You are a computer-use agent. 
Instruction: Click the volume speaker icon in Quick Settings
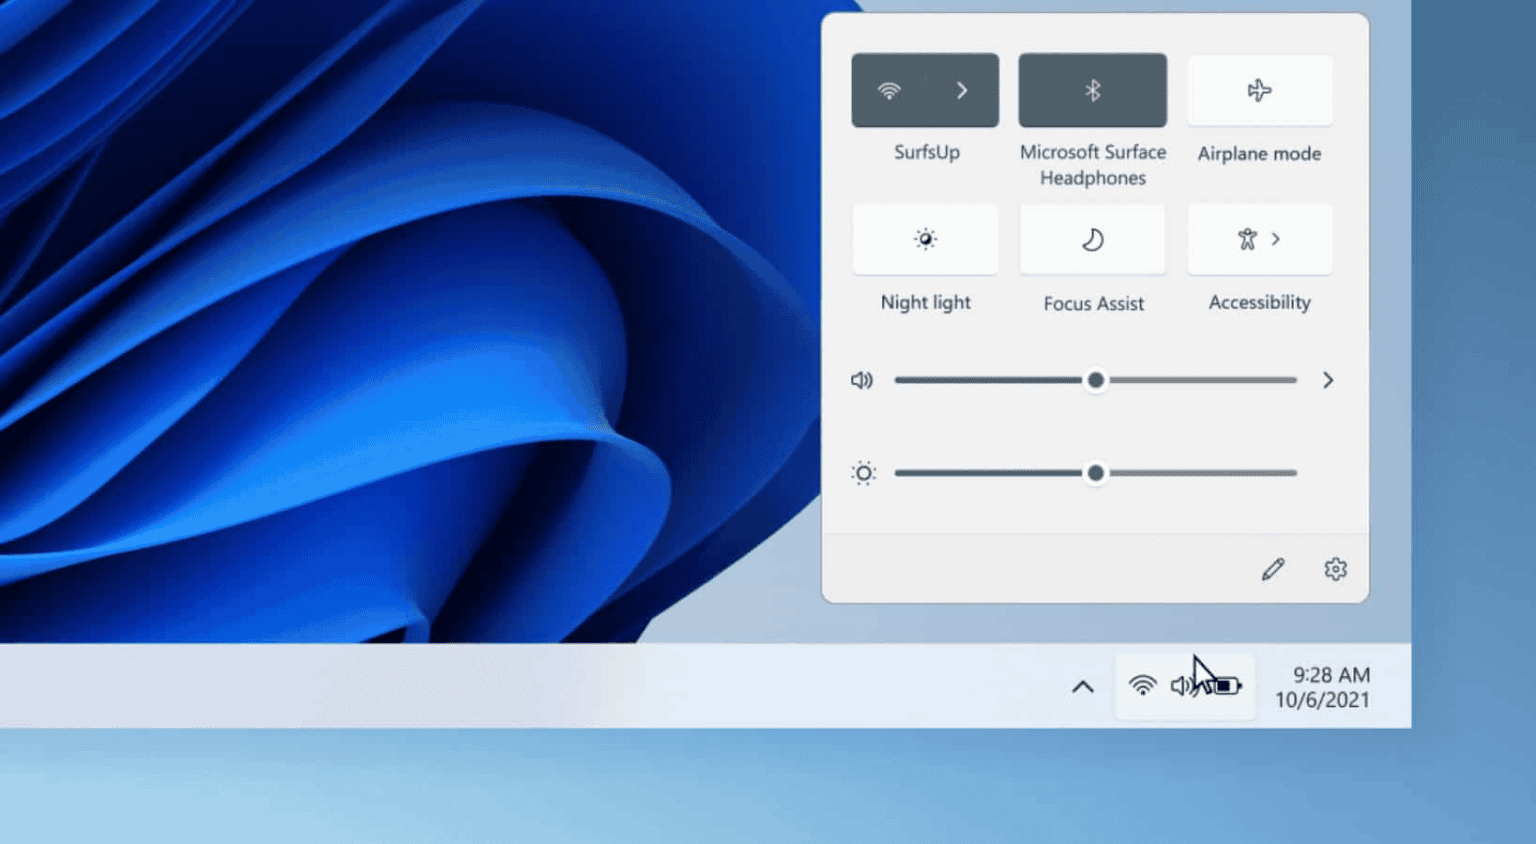[x=862, y=380]
